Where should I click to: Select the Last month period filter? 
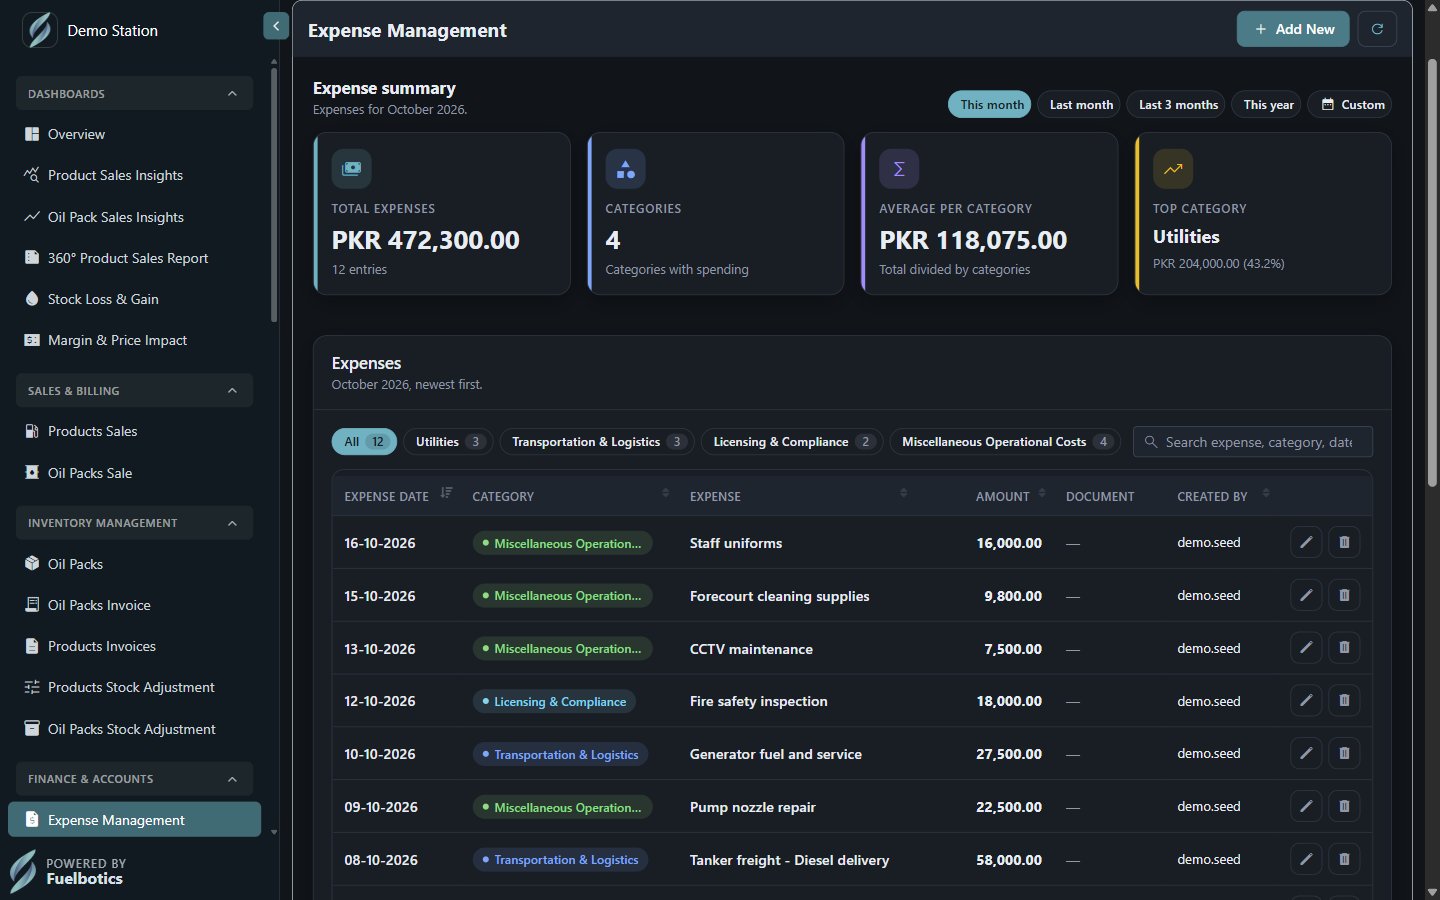click(x=1081, y=104)
